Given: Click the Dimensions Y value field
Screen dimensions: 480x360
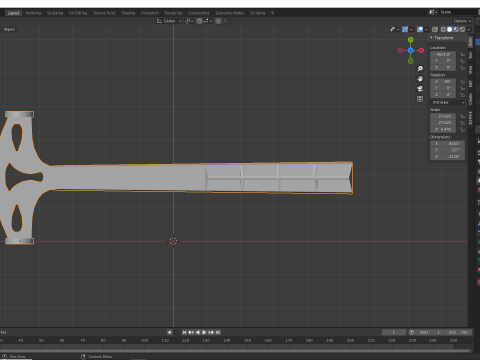Looking at the screenshot, I should [x=447, y=150].
